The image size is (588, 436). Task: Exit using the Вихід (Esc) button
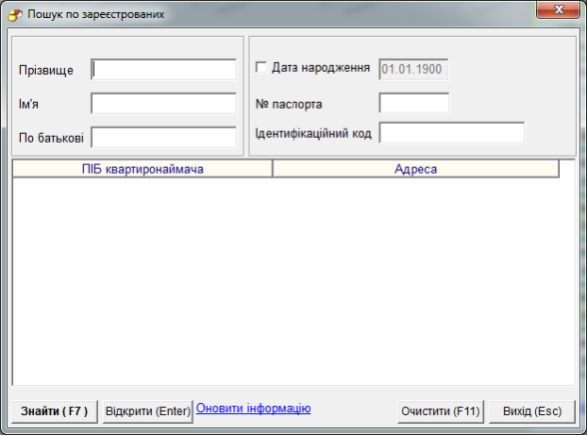tap(532, 411)
